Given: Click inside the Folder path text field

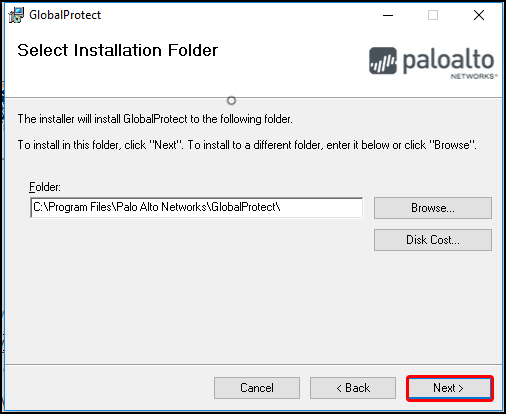Looking at the screenshot, I should (x=196, y=207).
